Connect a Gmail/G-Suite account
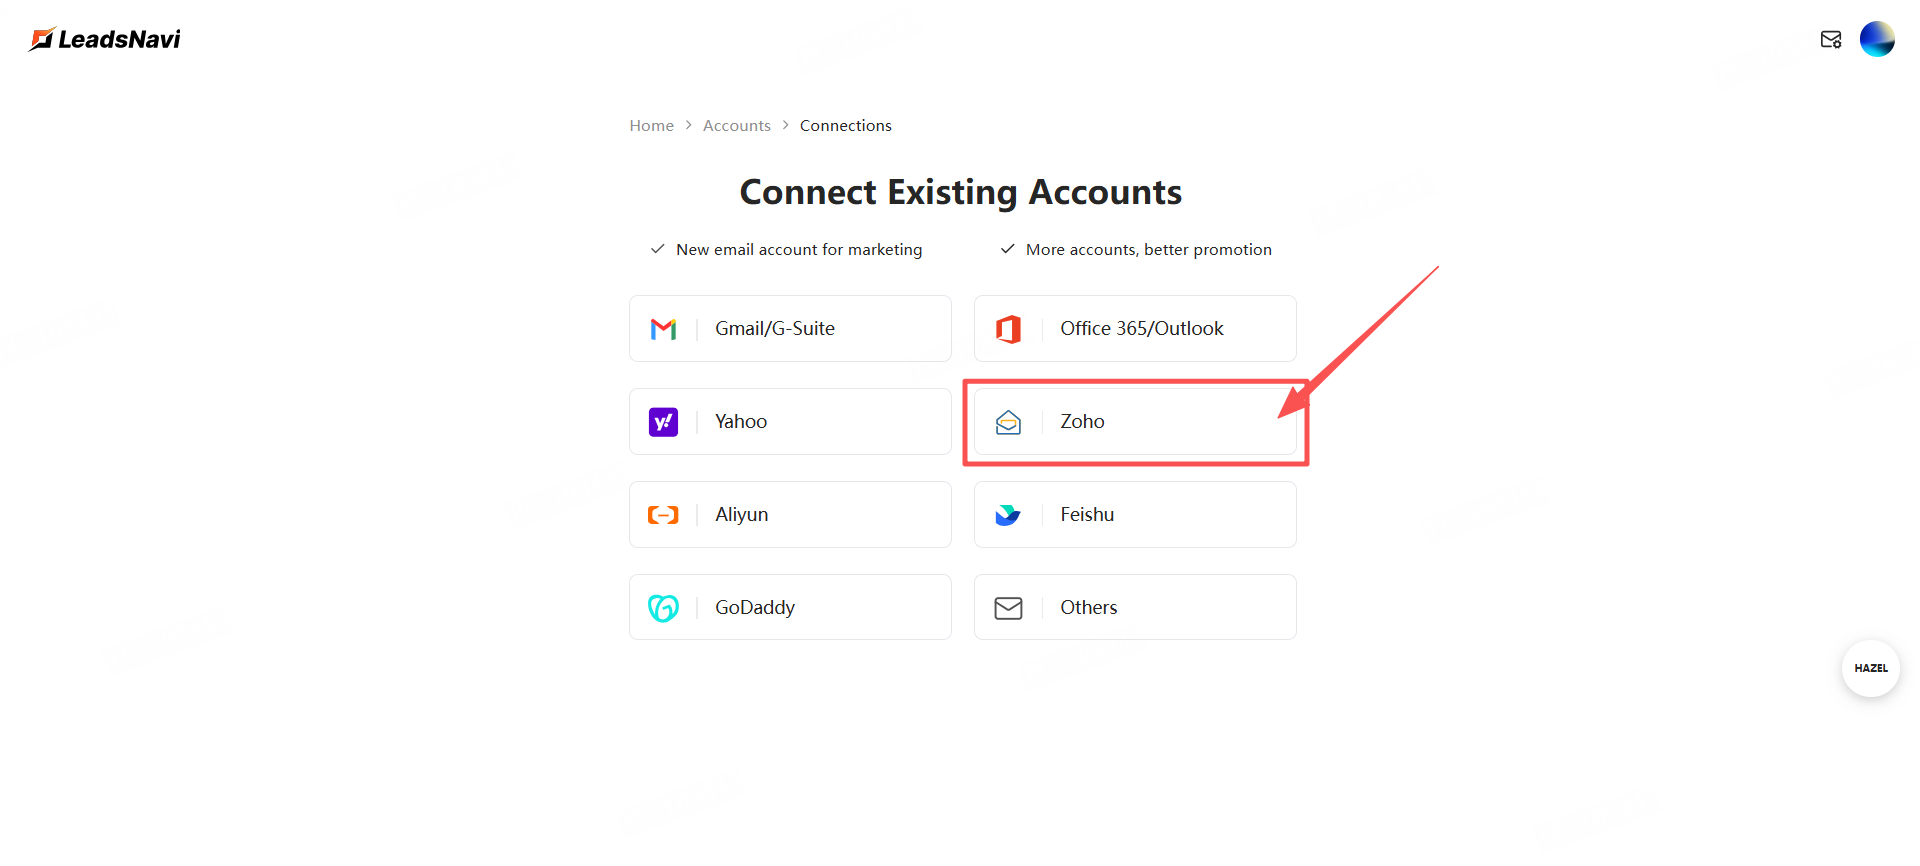Image resolution: width=1920 pixels, height=866 pixels. point(790,329)
